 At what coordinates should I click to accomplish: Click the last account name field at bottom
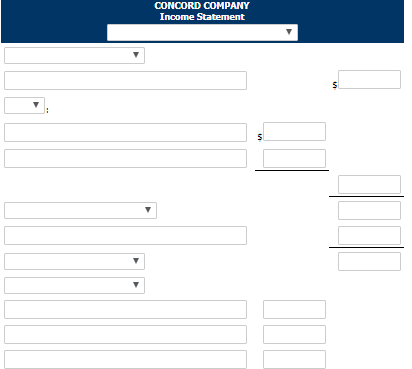125,359
